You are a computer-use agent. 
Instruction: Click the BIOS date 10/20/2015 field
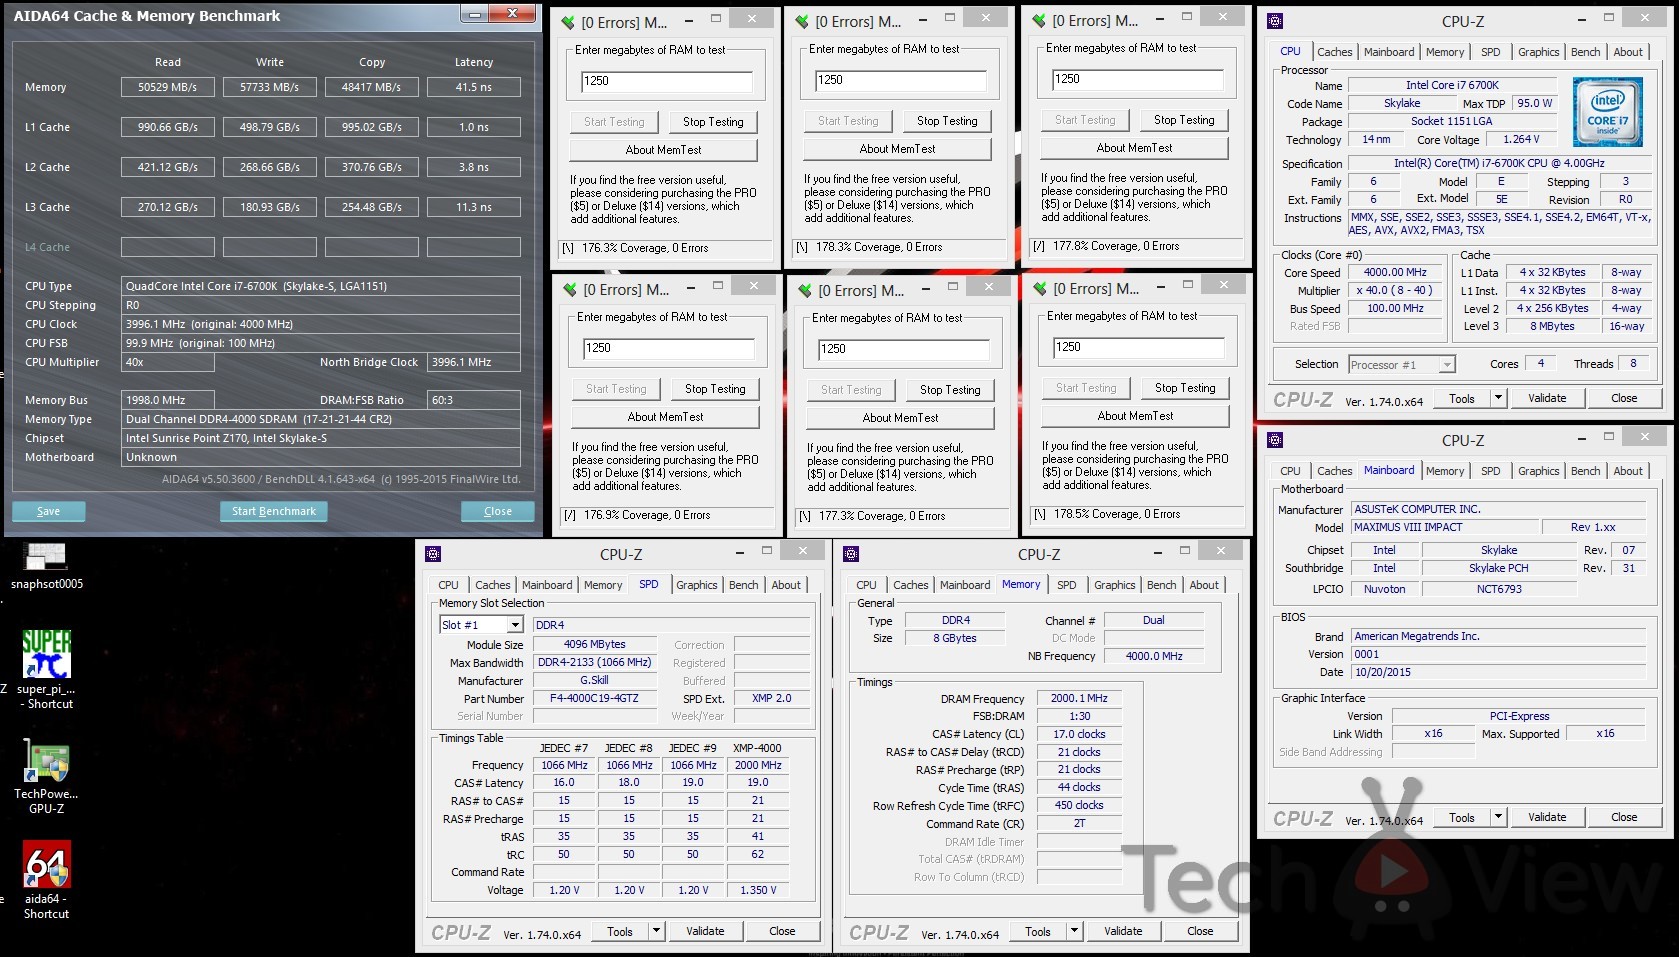(1497, 673)
